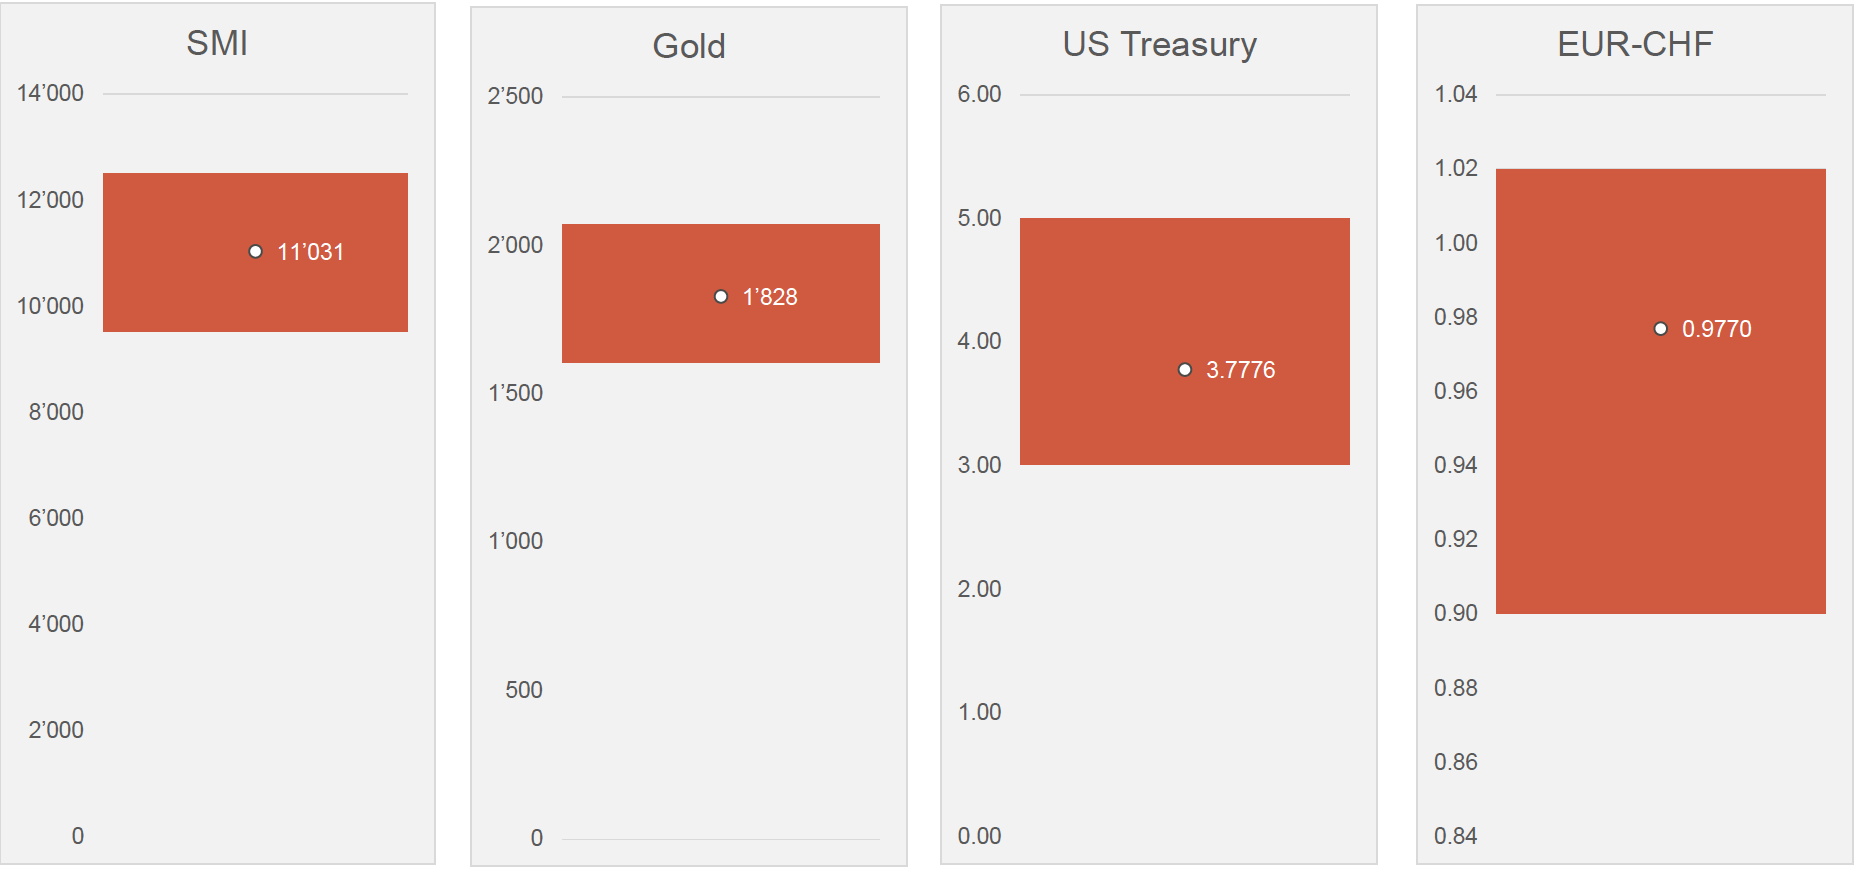Select the white marker dot in Gold chart

coord(721,297)
